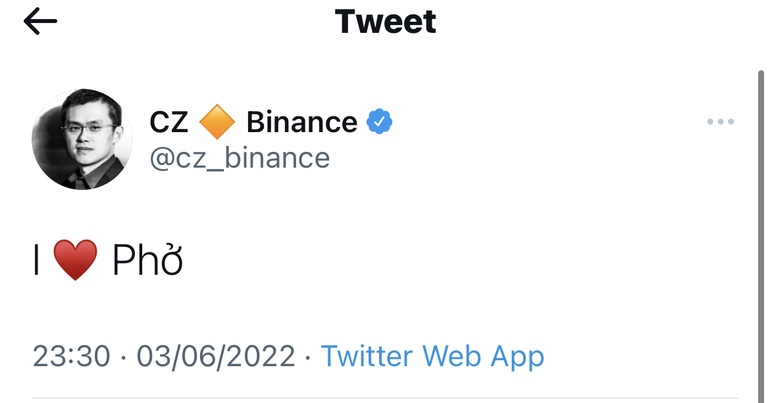The width and height of the screenshot is (770, 403).
Task: Click the 03/06/2022 date
Action: point(216,356)
